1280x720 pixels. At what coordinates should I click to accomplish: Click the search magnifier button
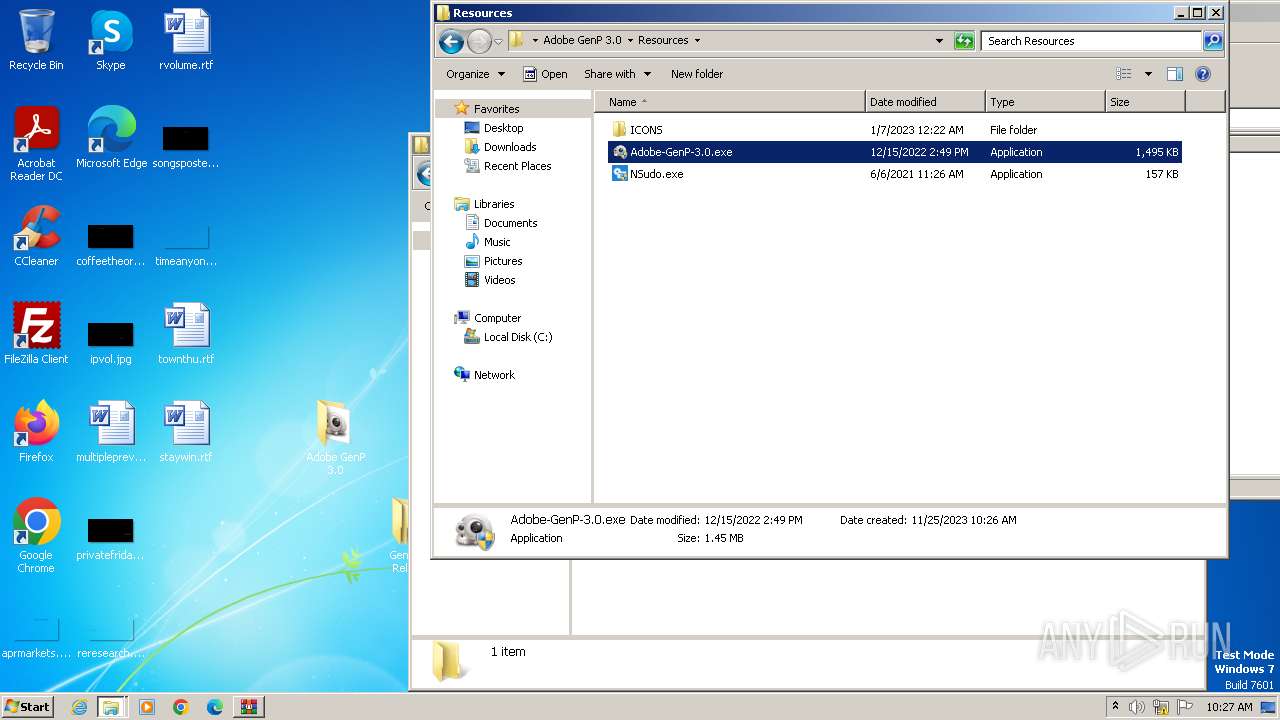[x=1213, y=41]
